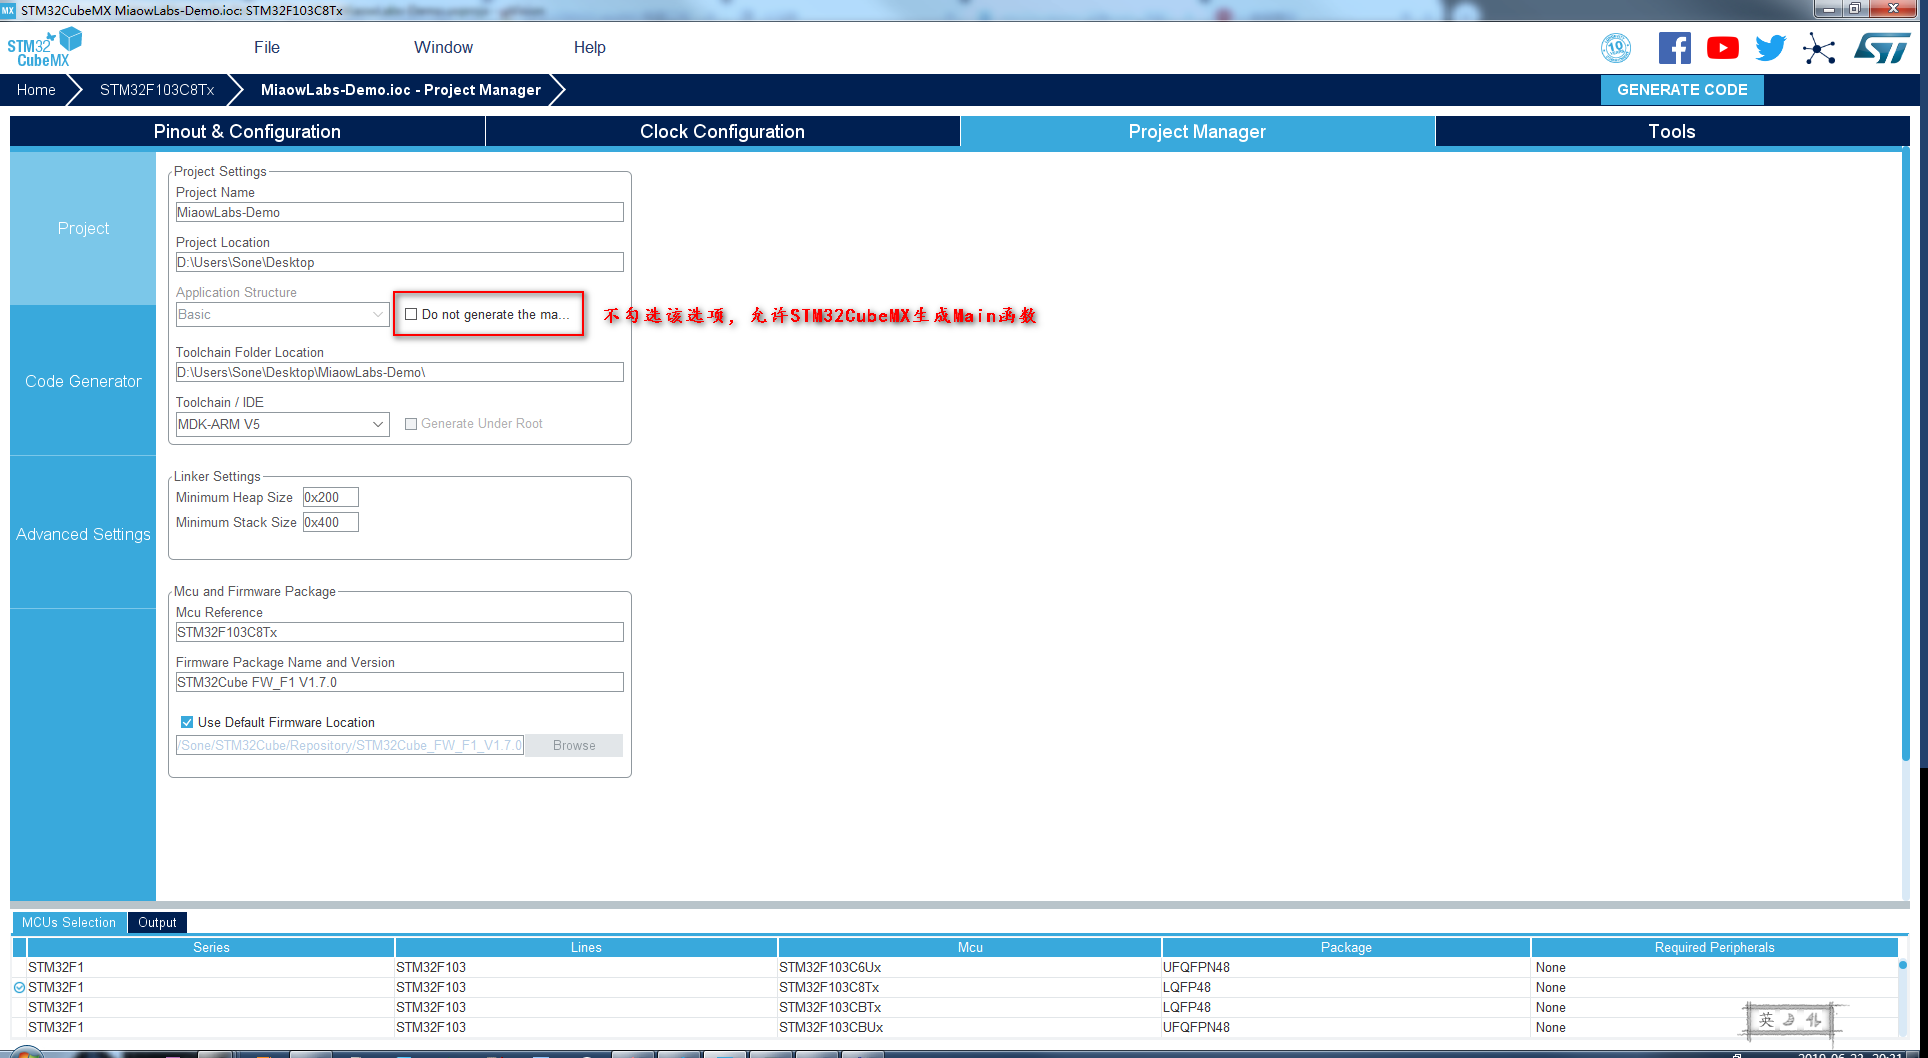The width and height of the screenshot is (1928, 1058).
Task: Click the Mcu Reference field
Action: click(400, 632)
